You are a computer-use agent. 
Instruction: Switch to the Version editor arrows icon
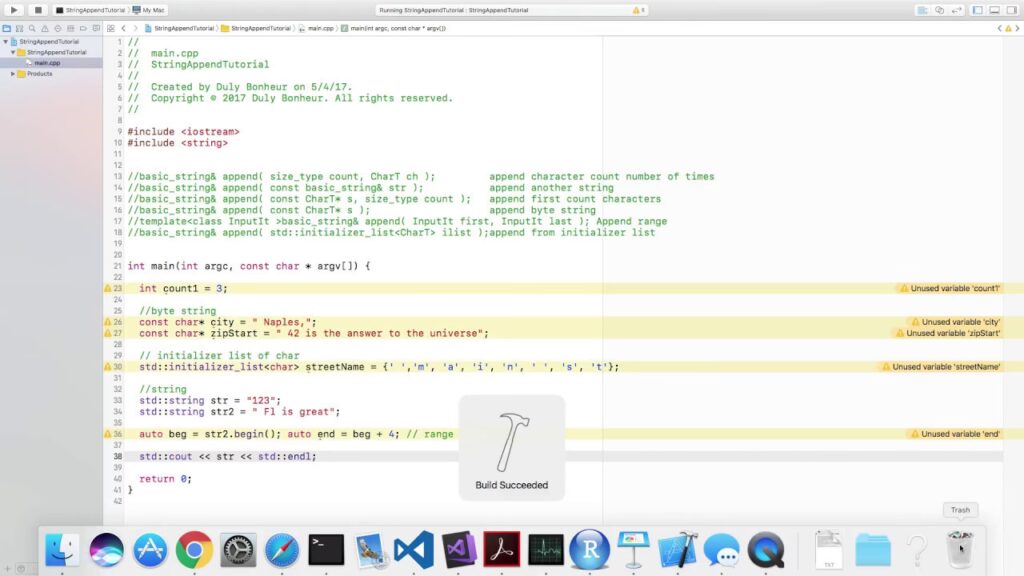click(x=957, y=10)
